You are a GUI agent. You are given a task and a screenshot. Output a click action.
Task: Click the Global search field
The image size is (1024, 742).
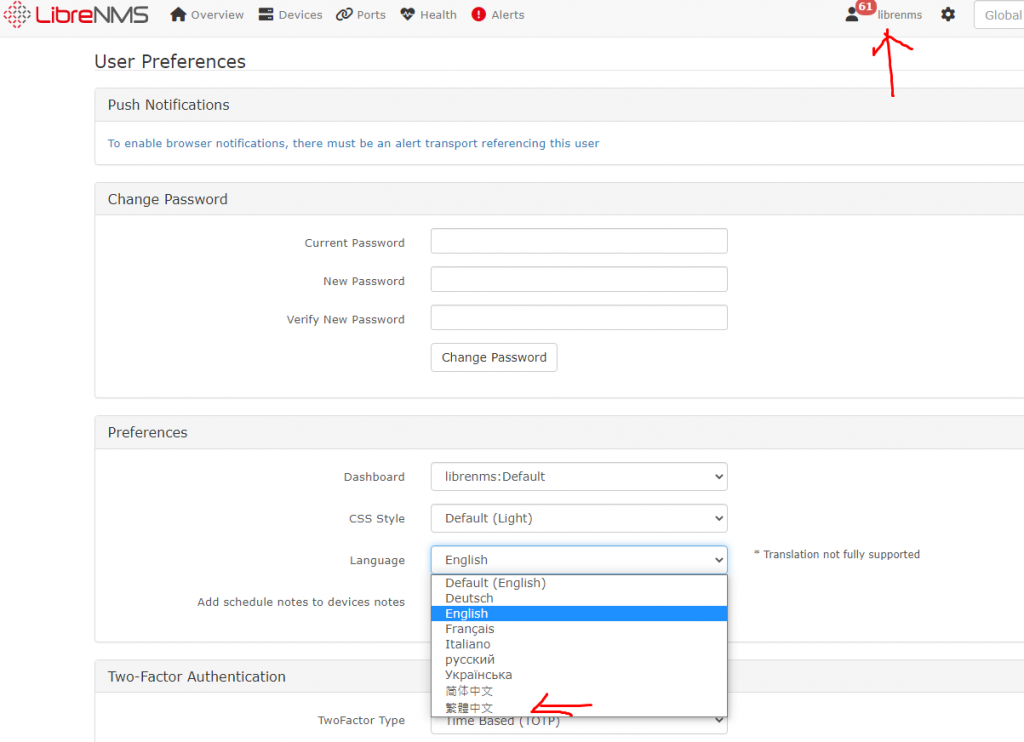pos(1000,15)
